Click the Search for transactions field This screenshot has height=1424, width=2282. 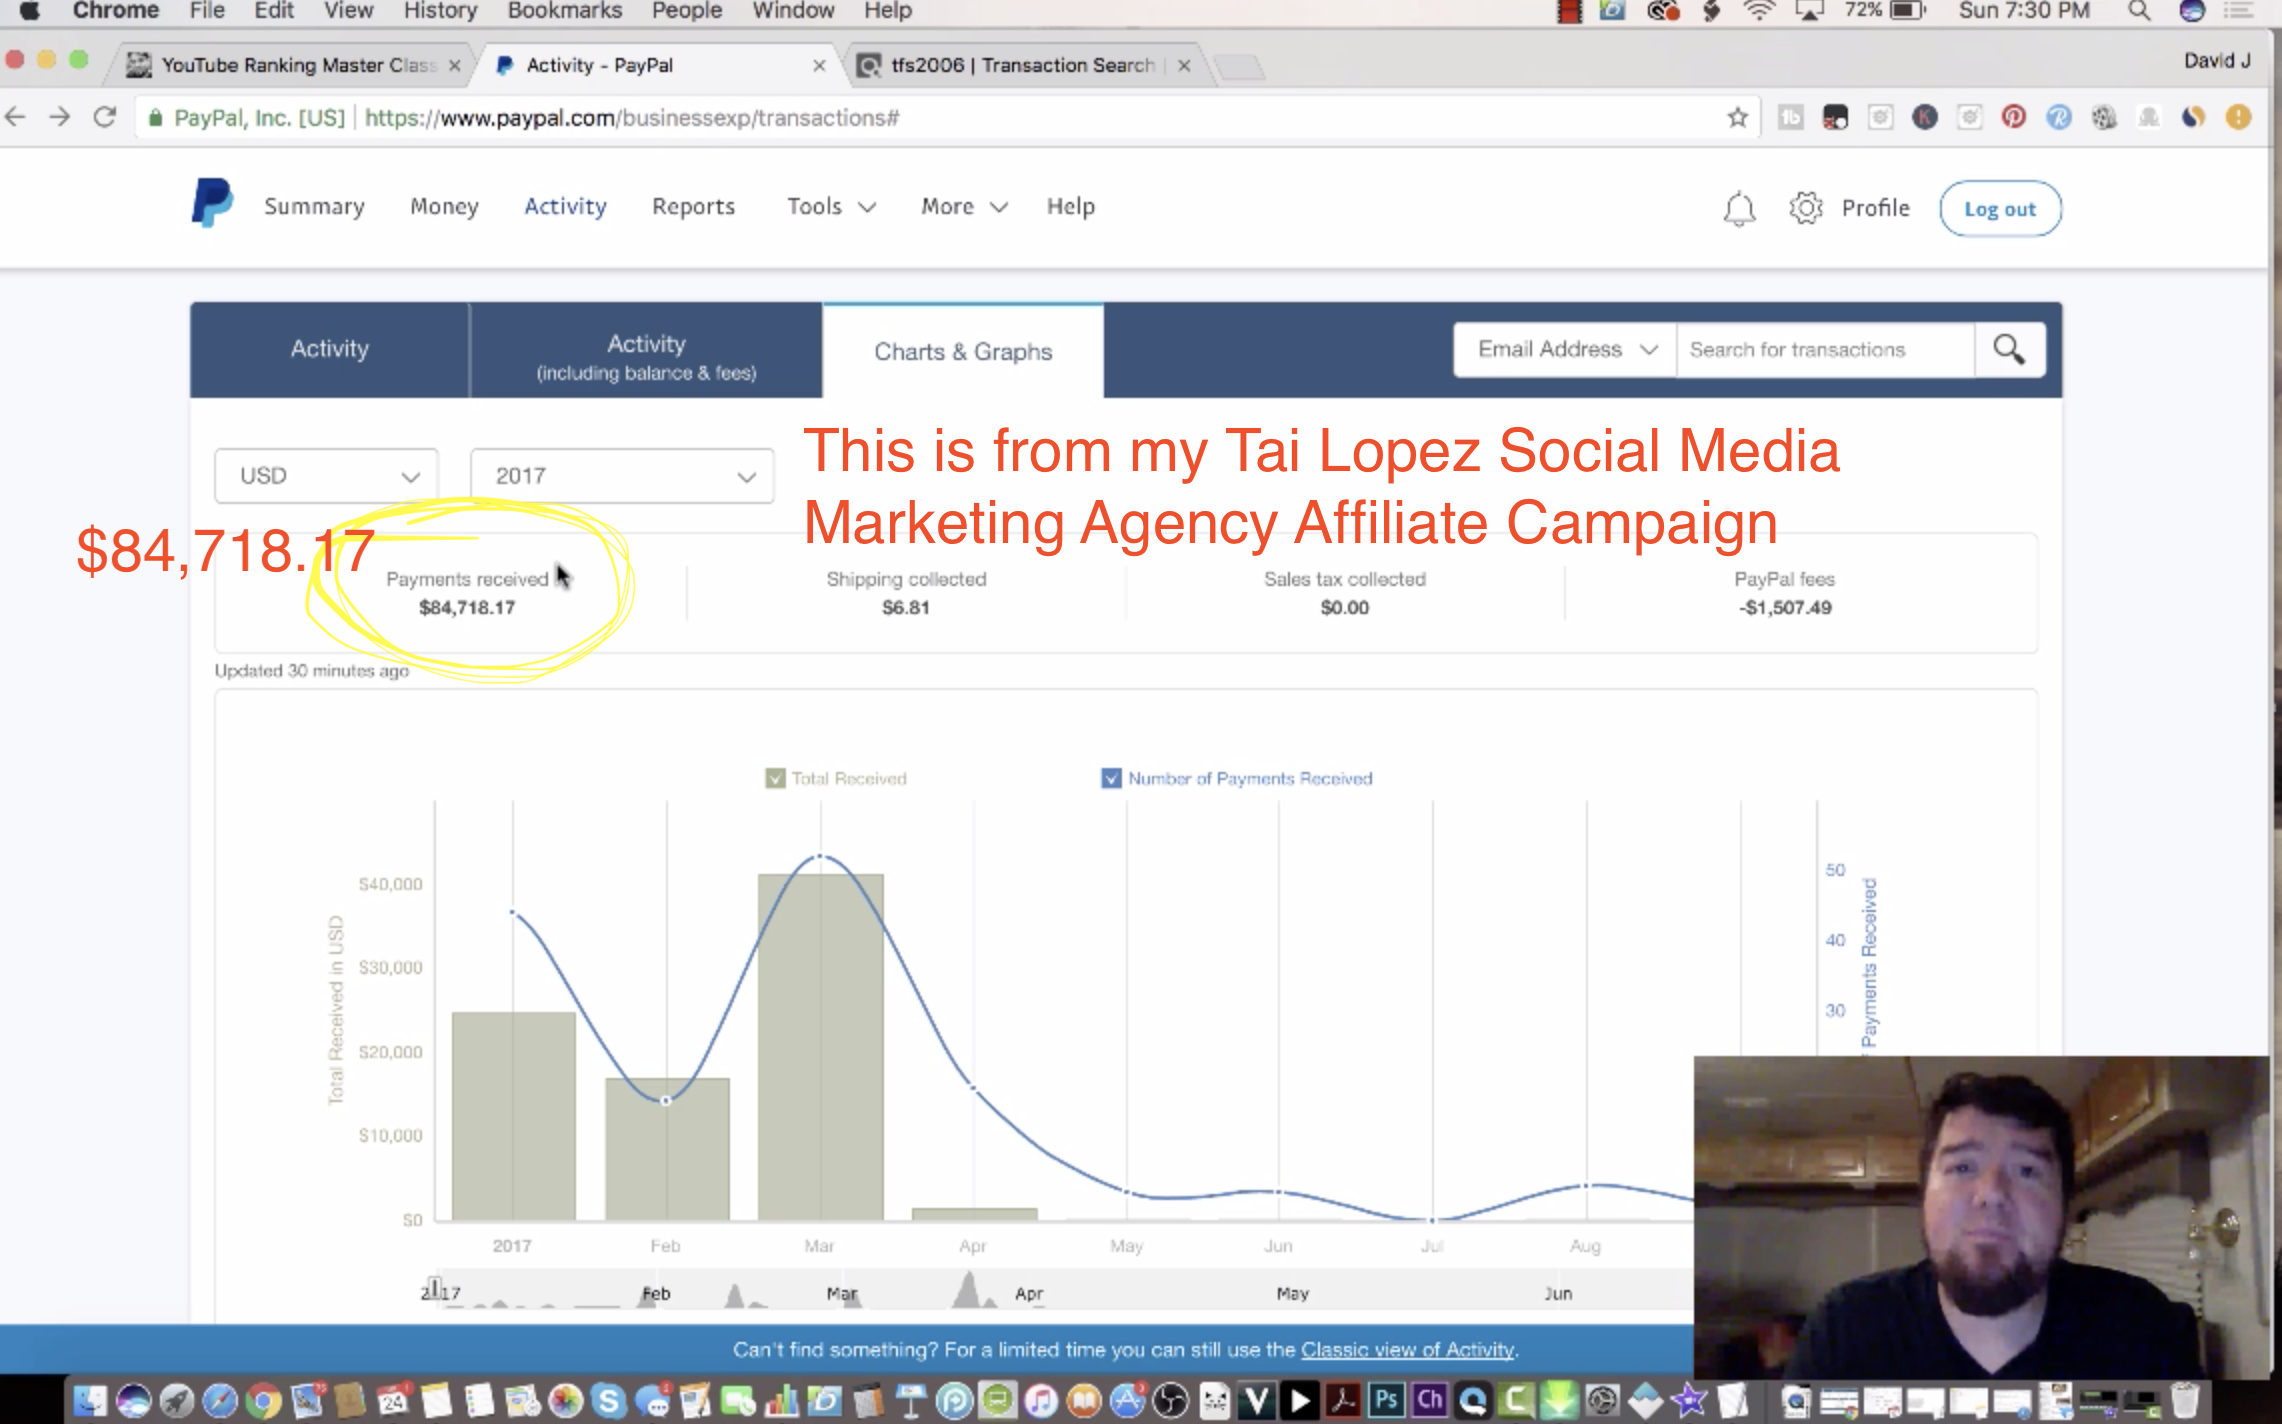[x=1825, y=350]
